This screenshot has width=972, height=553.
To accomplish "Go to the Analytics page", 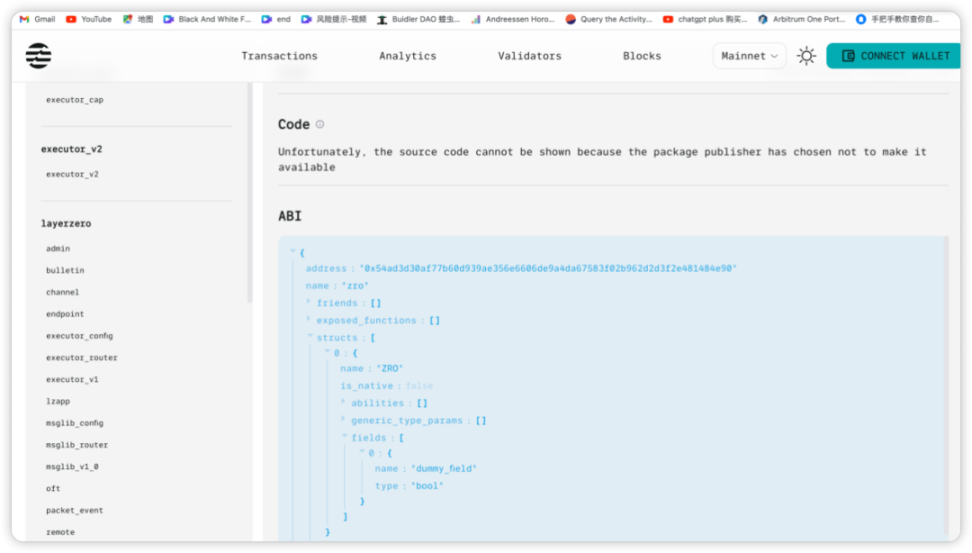I will point(407,56).
